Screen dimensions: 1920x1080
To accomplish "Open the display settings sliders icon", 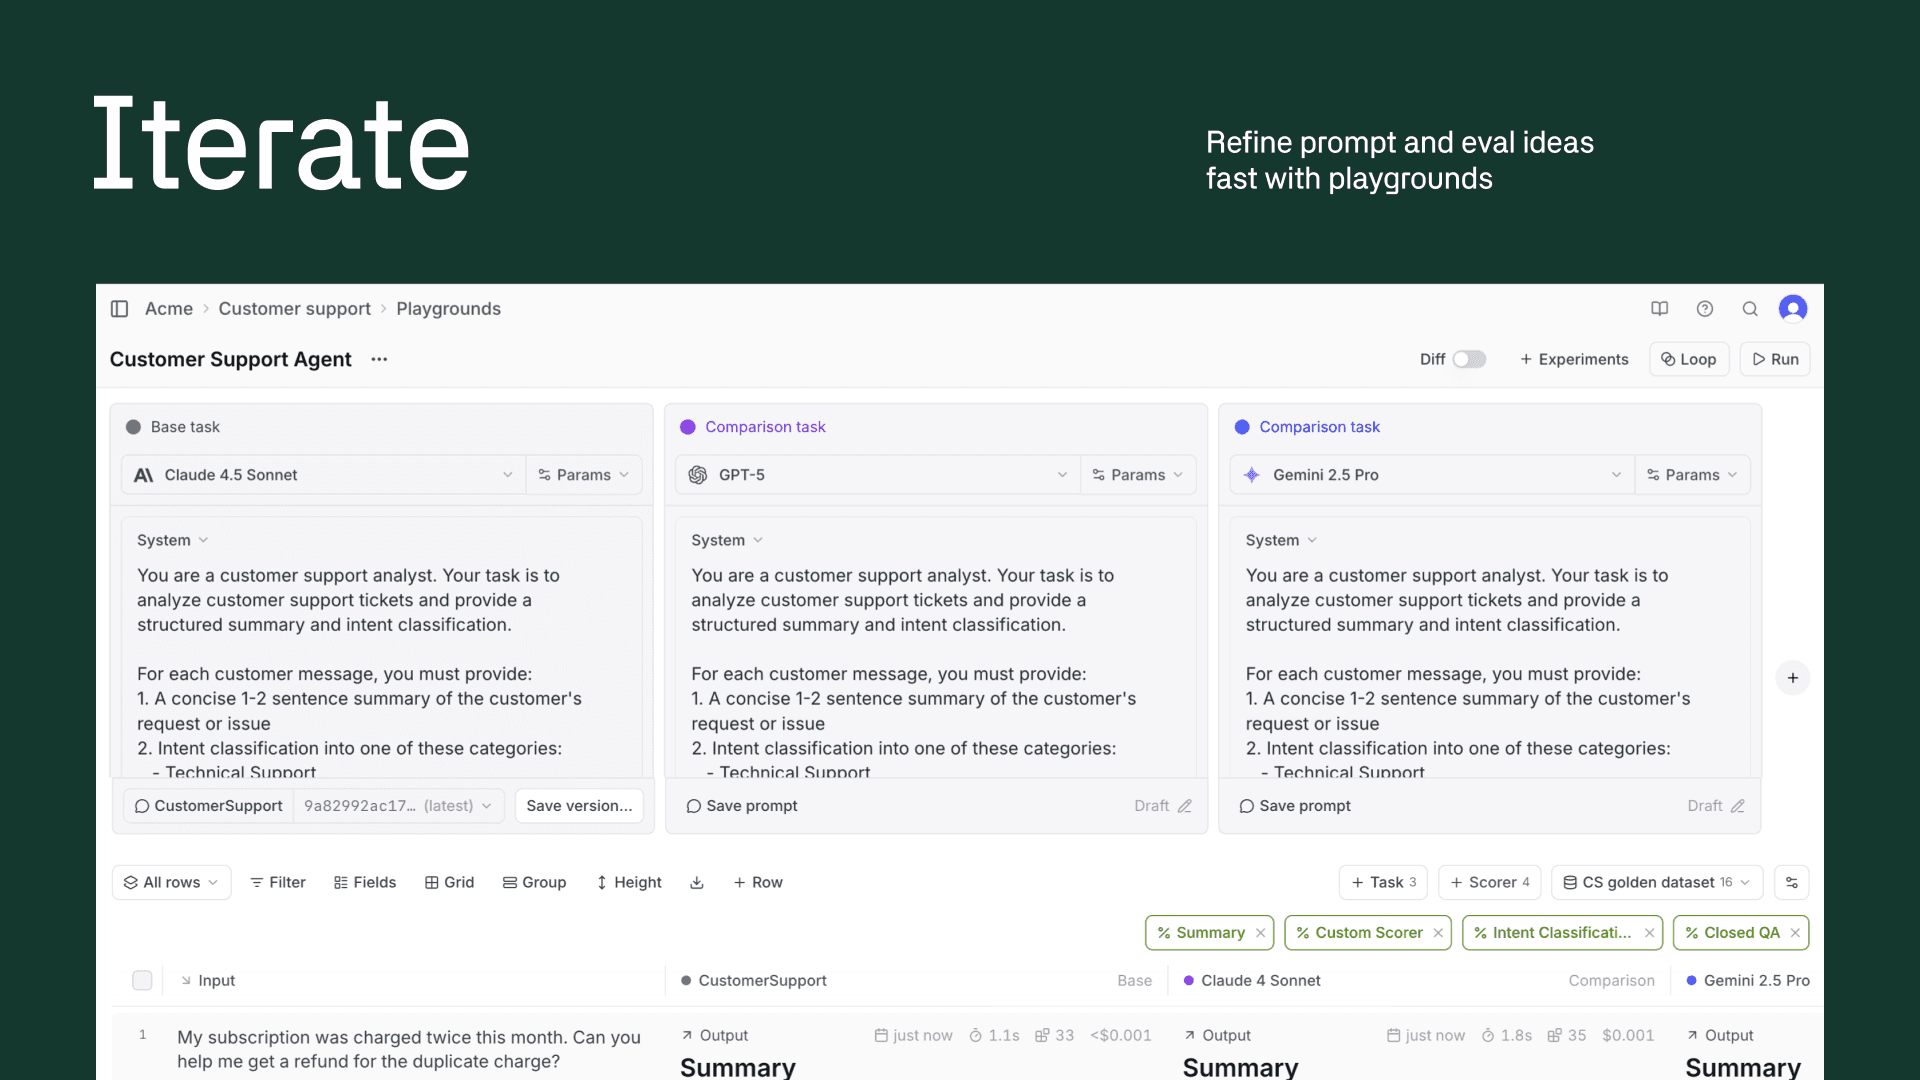I will [1791, 882].
